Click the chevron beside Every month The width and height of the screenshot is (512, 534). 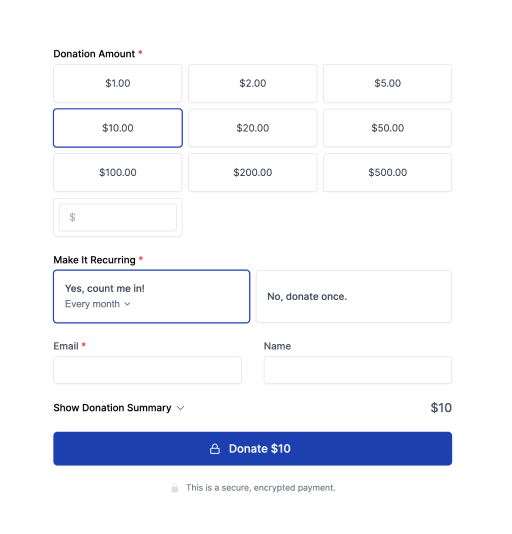pos(127,304)
